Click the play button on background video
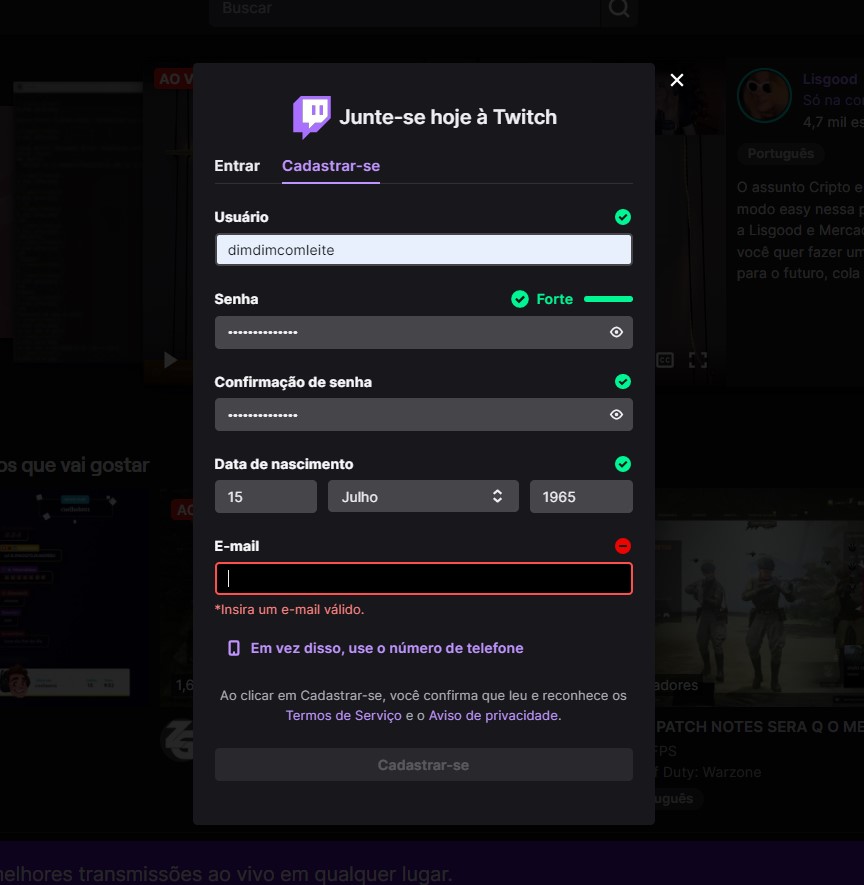The width and height of the screenshot is (864, 885). pyautogui.click(x=169, y=360)
